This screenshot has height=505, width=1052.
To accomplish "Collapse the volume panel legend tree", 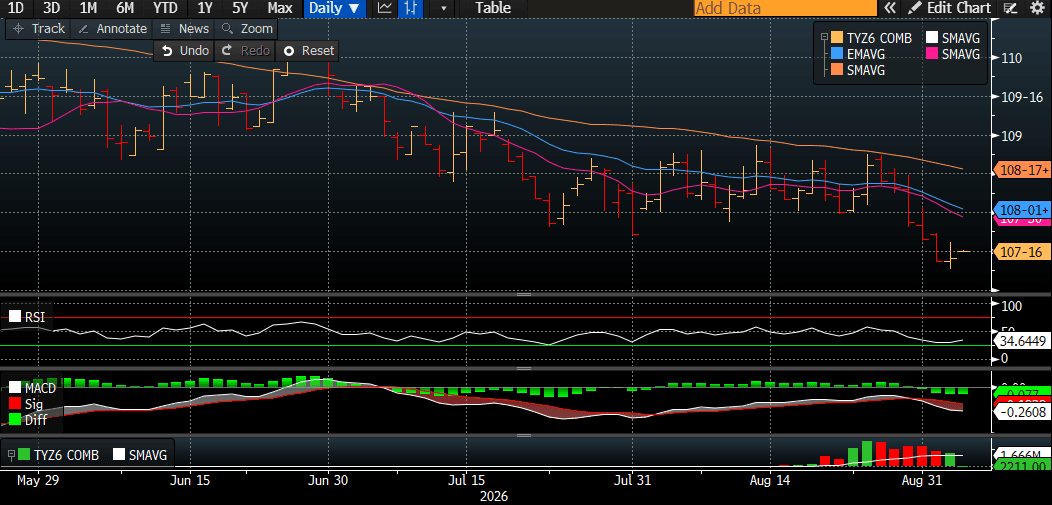I will pos(11,455).
